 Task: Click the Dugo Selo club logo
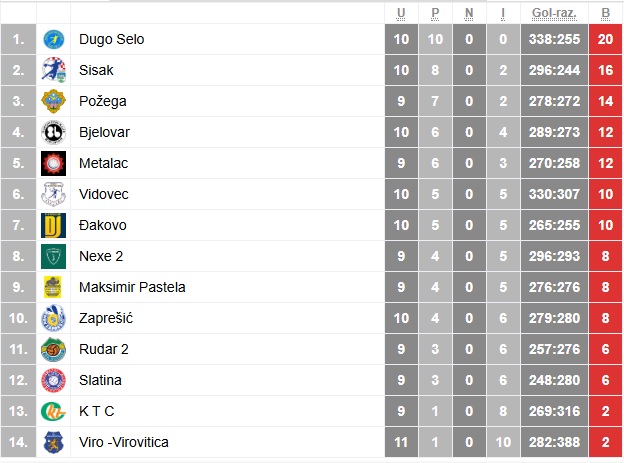click(x=53, y=39)
